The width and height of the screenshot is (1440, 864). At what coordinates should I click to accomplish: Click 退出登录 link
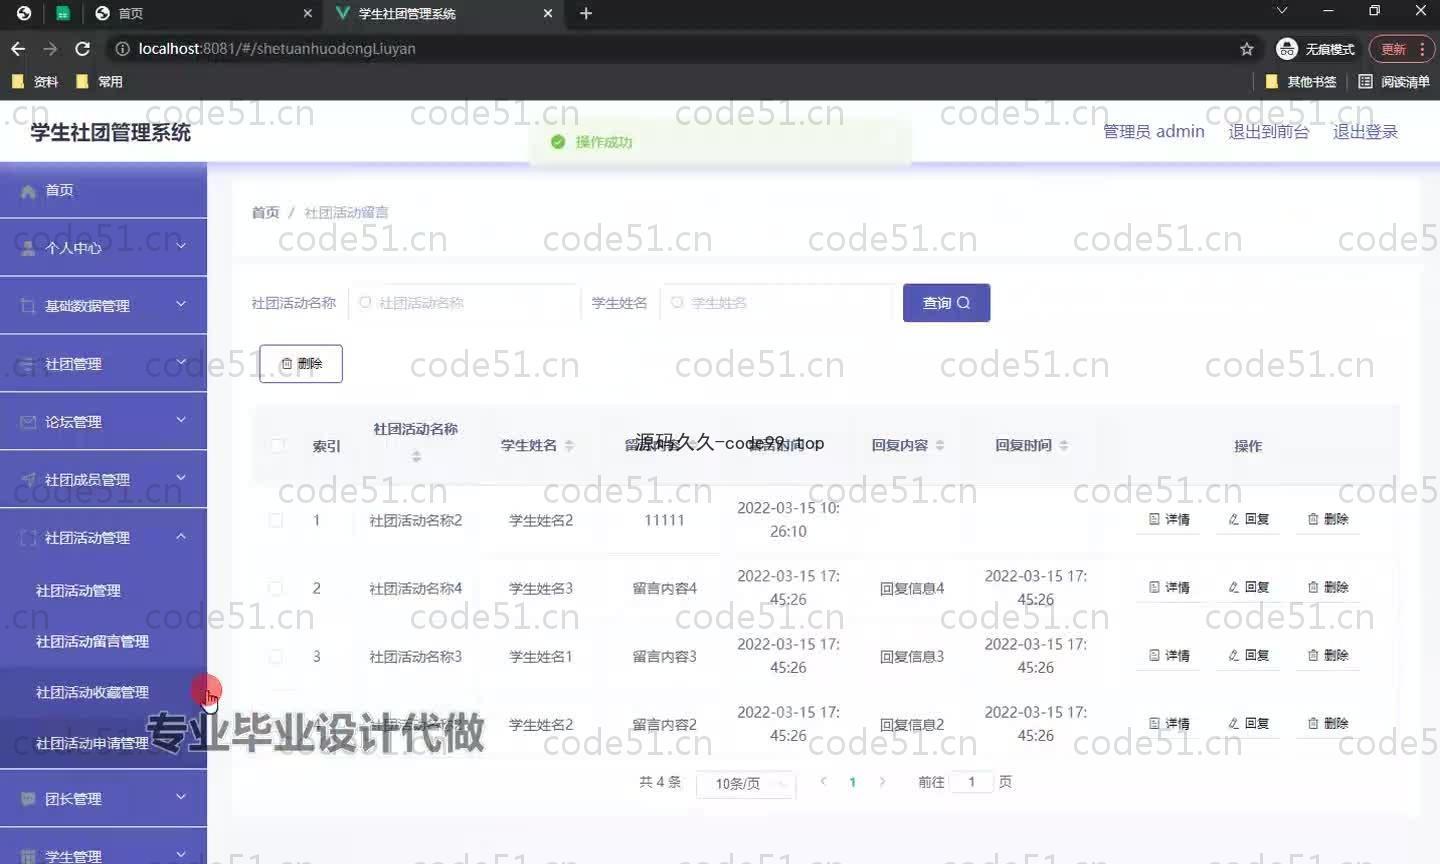coord(1365,131)
